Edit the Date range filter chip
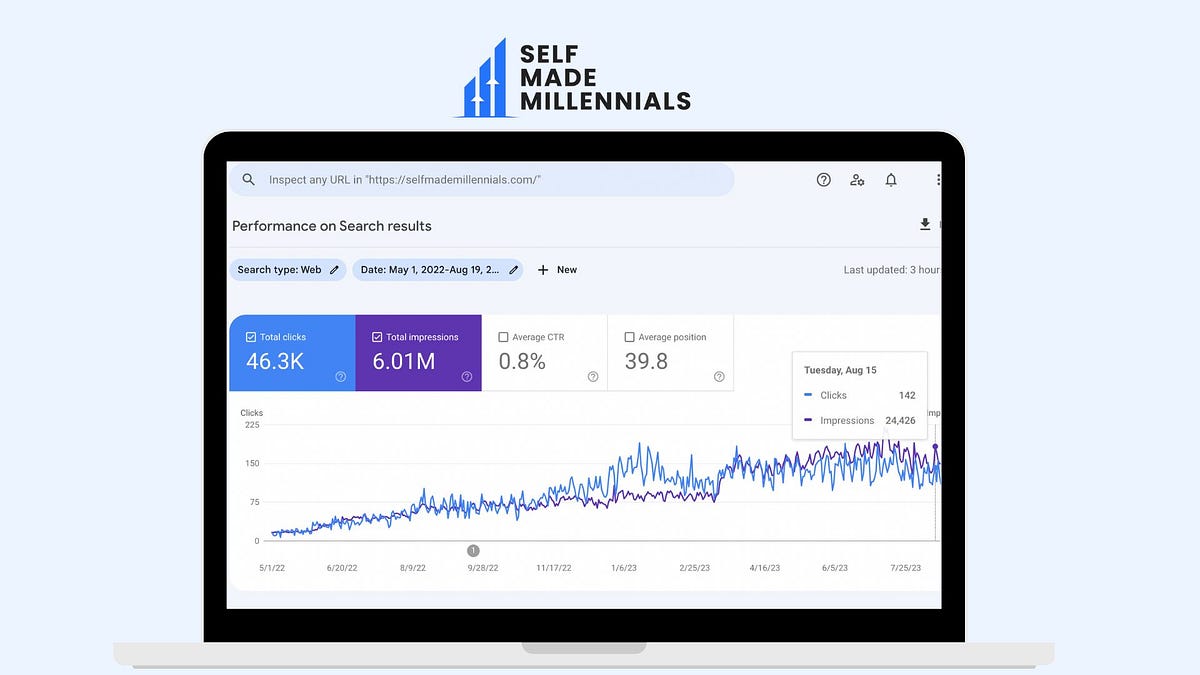 pos(437,270)
